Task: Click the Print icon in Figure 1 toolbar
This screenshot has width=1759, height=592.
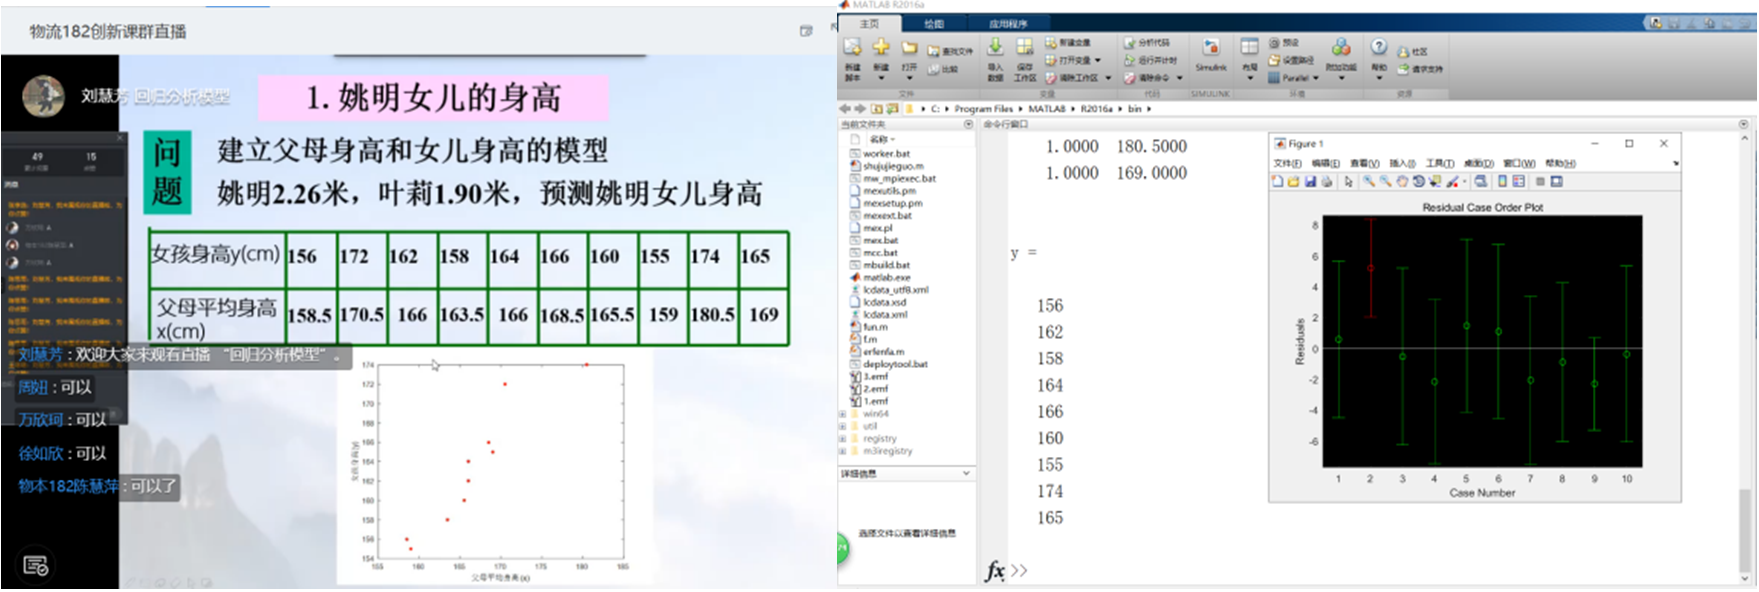Action: click(1326, 182)
